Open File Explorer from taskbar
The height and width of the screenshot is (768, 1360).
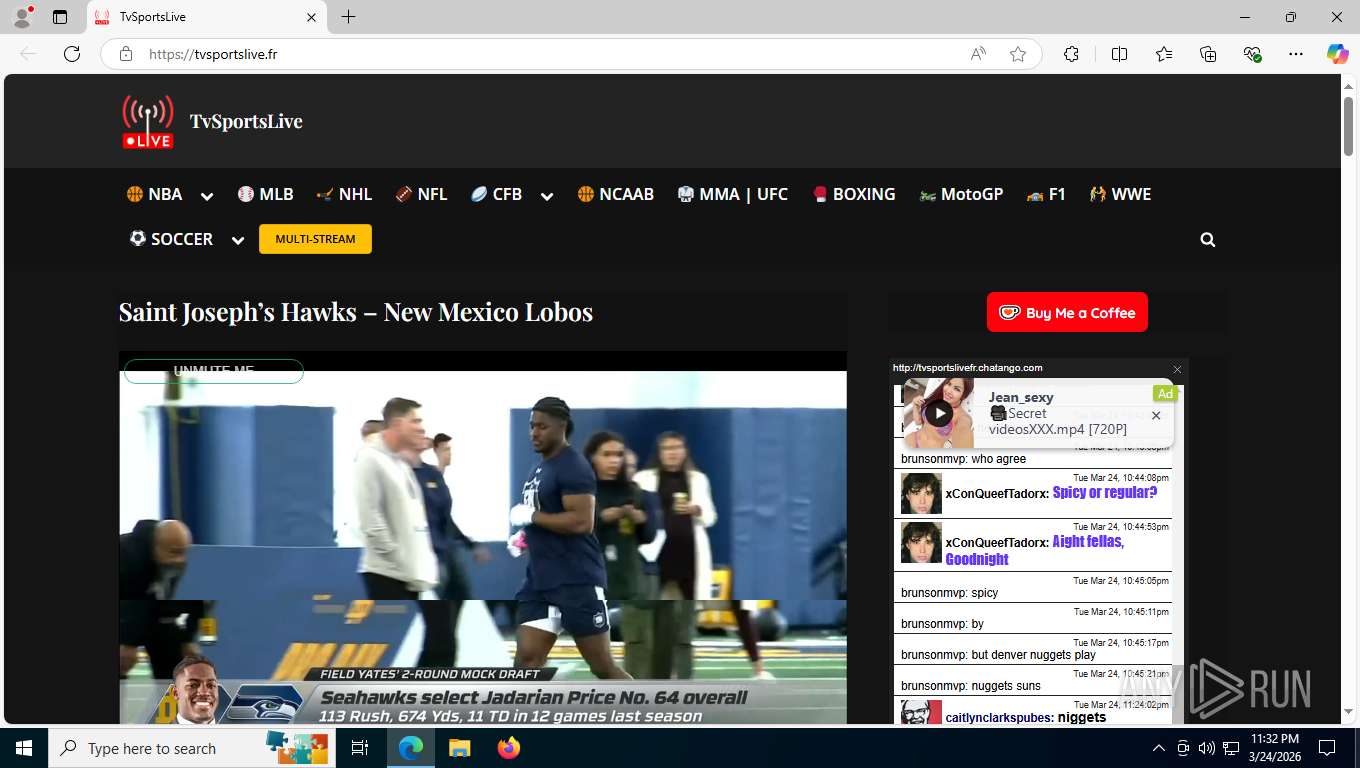click(x=459, y=748)
